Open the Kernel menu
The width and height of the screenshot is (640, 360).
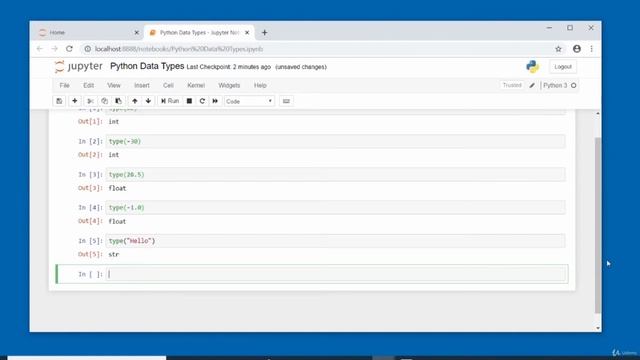click(196, 85)
